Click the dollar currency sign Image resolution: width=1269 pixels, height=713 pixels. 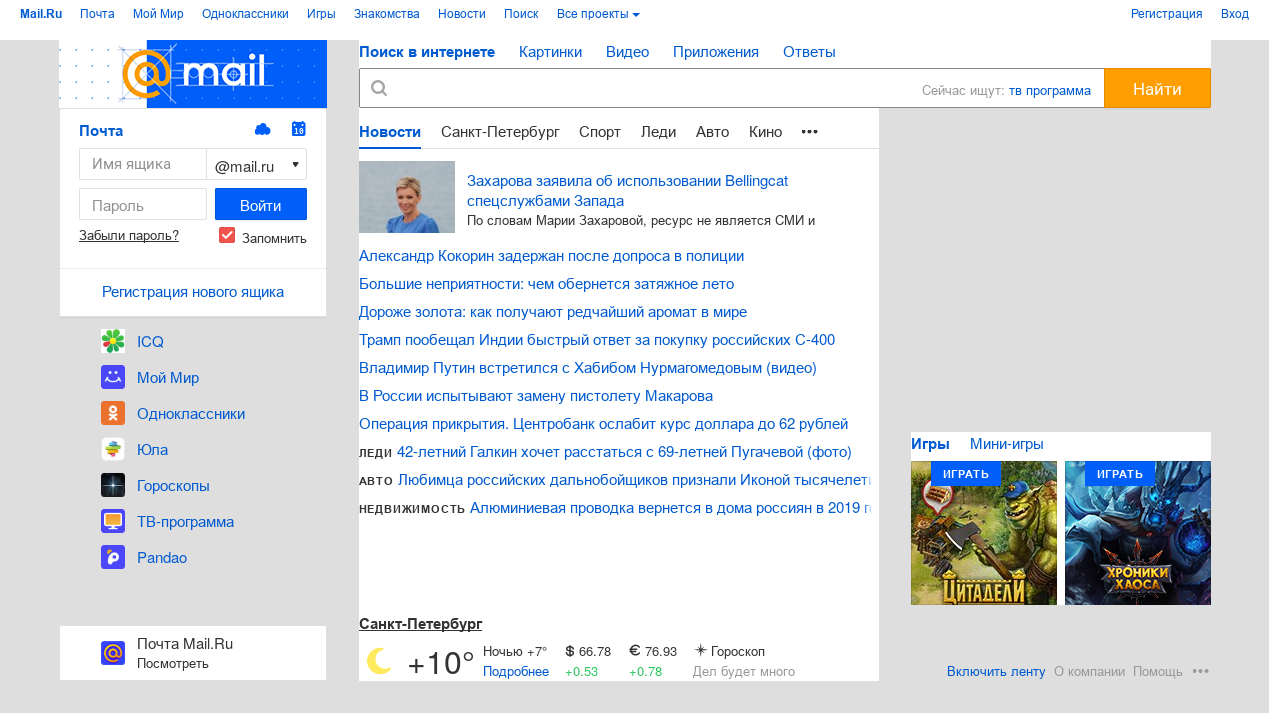point(569,651)
